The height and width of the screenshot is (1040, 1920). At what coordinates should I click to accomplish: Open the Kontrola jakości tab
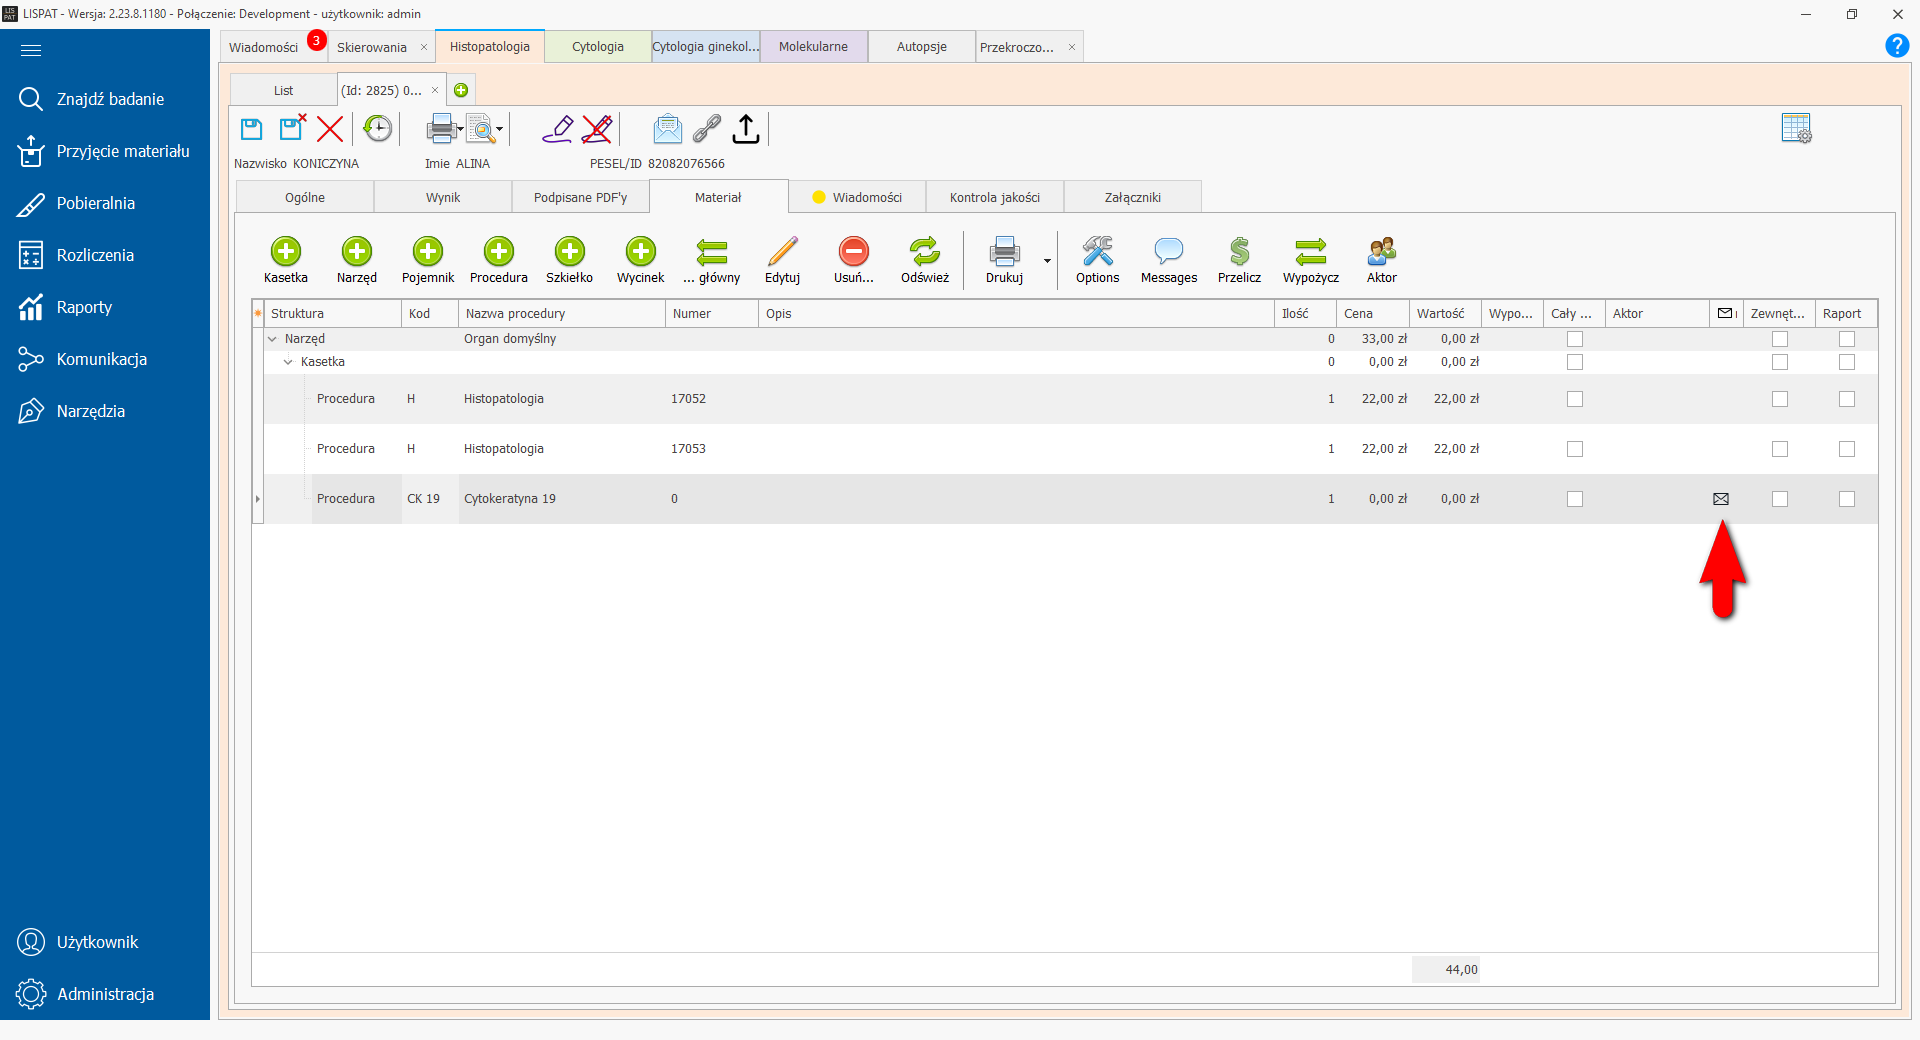tap(994, 197)
